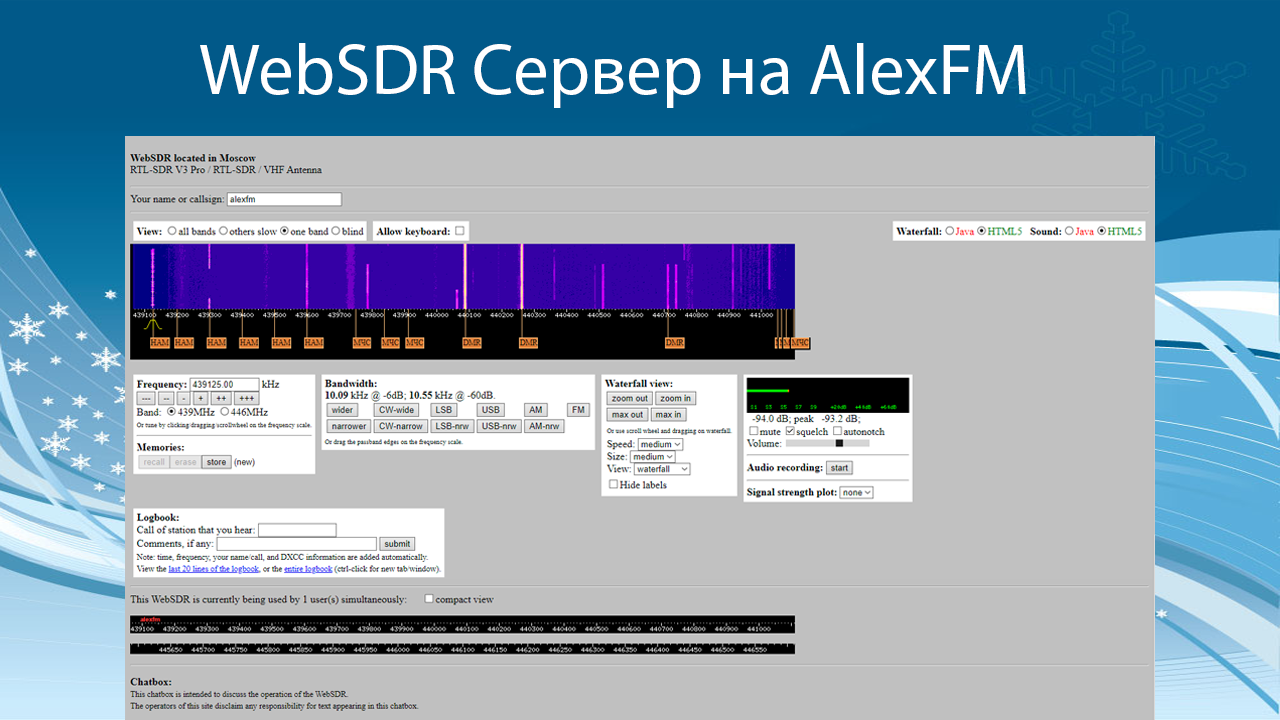The width and height of the screenshot is (1280, 720).
Task: Click the Volume slider handle
Action: (839, 443)
